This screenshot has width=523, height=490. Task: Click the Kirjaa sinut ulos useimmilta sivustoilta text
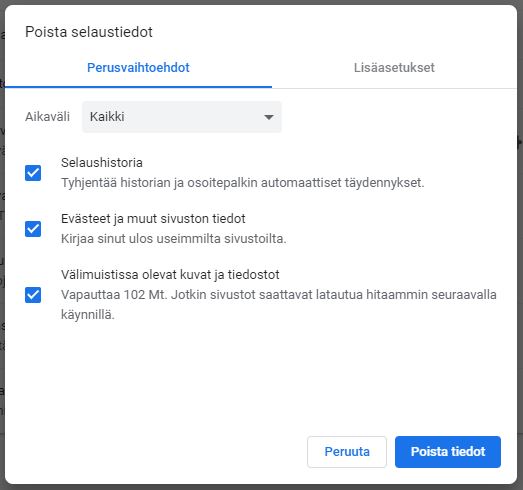coord(173,239)
